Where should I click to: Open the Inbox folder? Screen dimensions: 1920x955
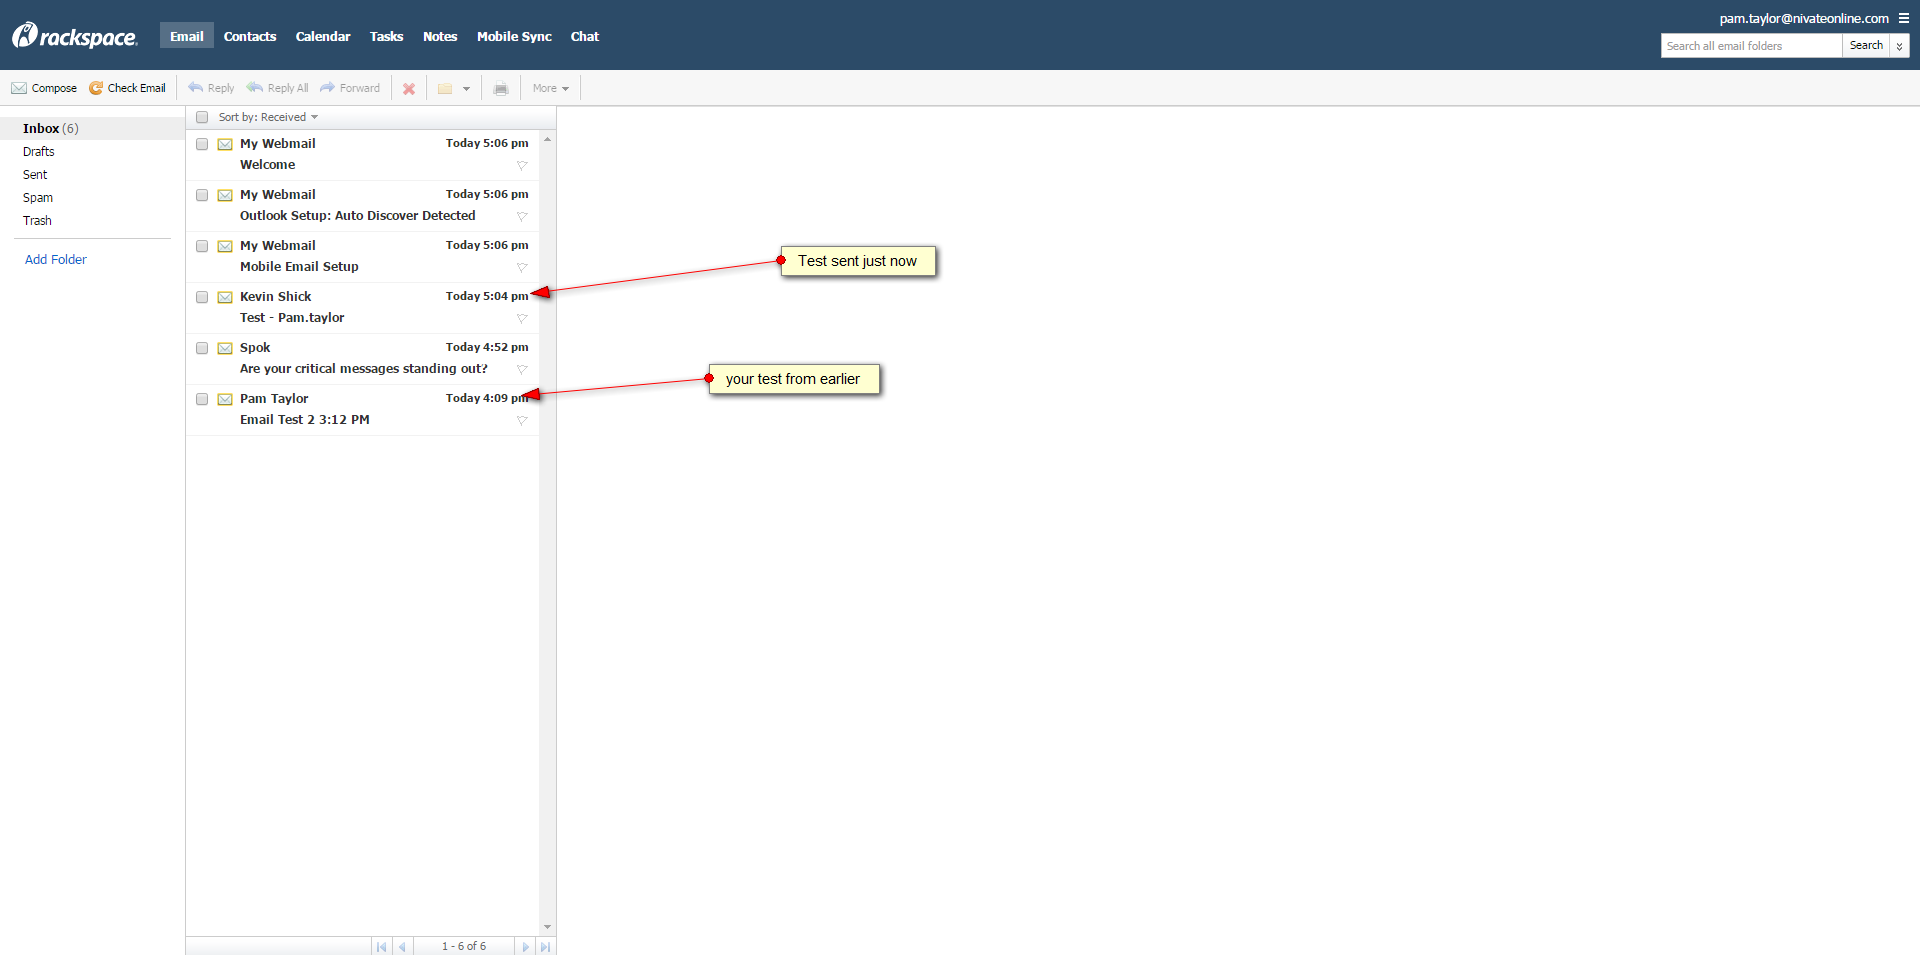92,128
